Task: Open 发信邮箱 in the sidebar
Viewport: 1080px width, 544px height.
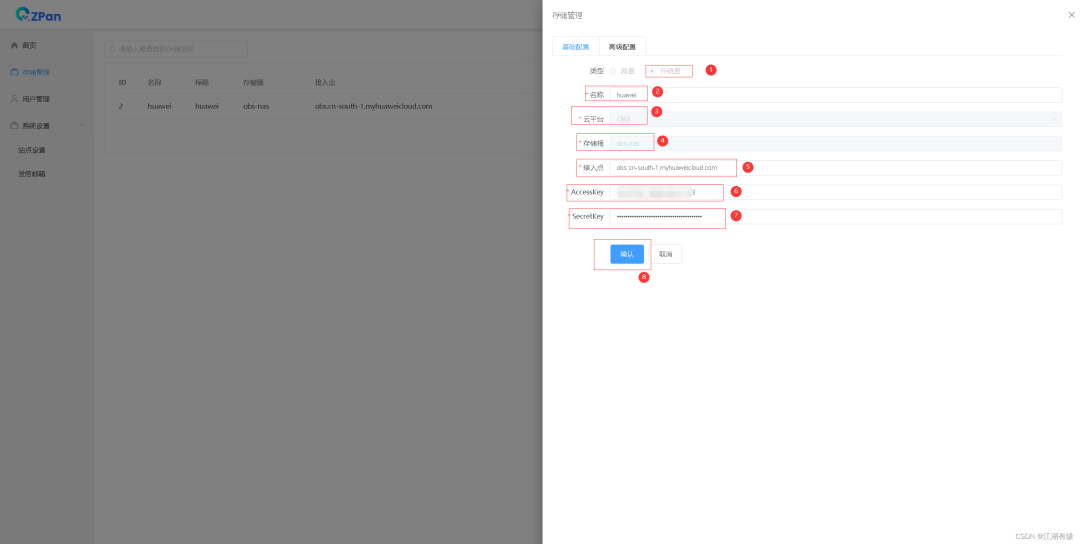Action: (x=32, y=174)
